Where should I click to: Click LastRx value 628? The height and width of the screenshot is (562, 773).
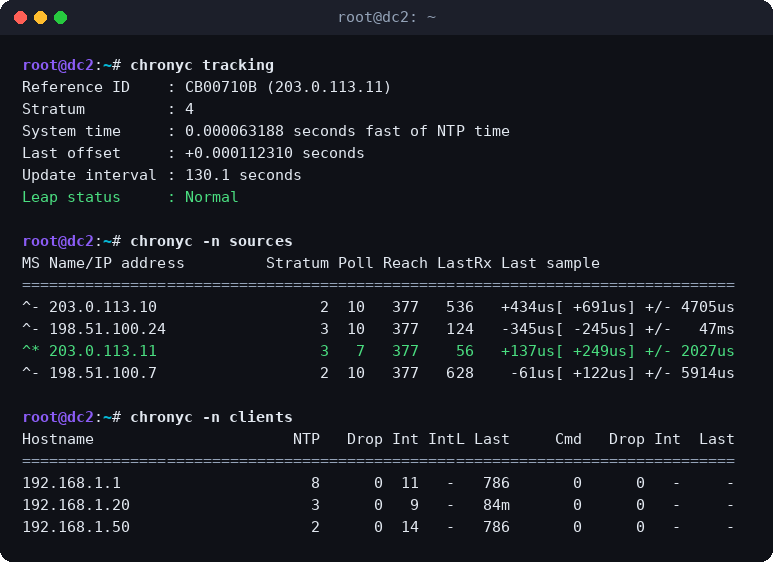tap(459, 373)
